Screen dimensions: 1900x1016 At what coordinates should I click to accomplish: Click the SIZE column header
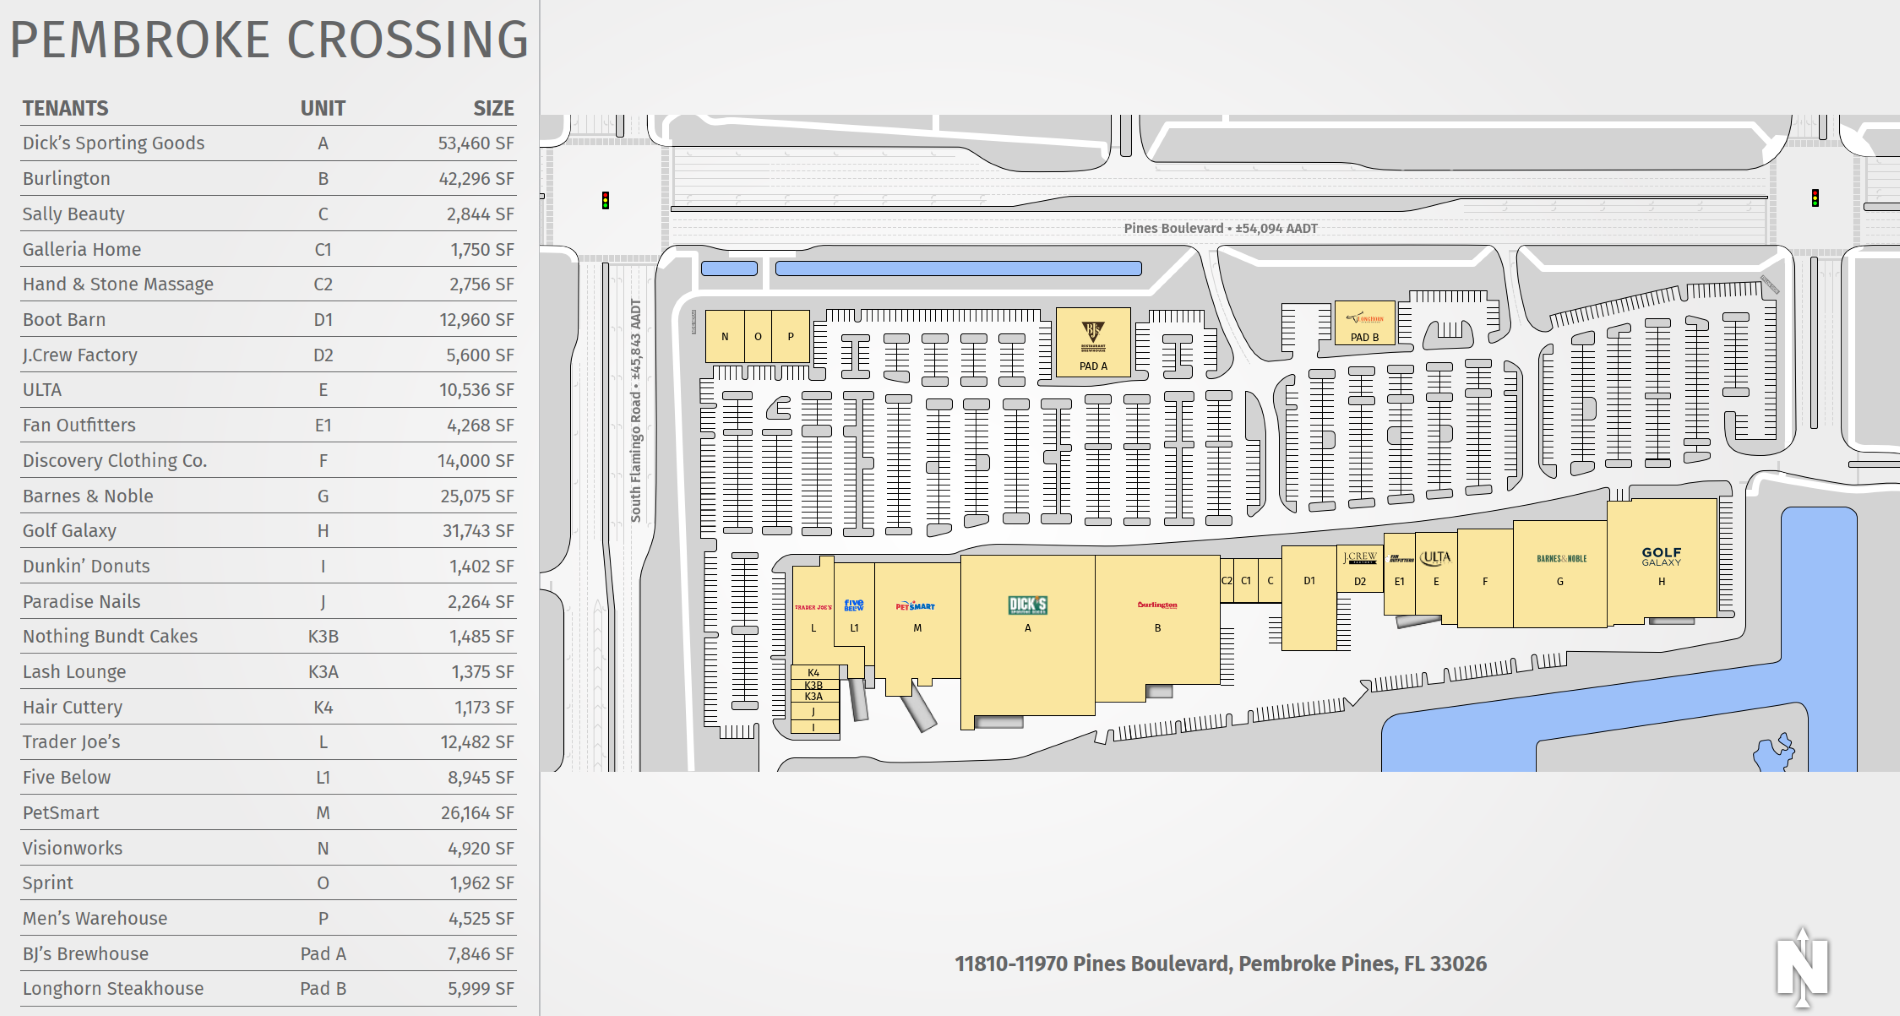click(493, 108)
